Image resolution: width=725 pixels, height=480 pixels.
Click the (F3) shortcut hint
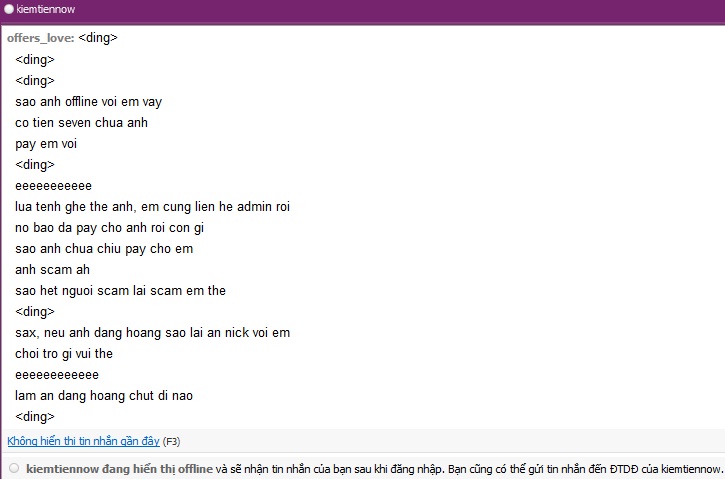pos(172,441)
